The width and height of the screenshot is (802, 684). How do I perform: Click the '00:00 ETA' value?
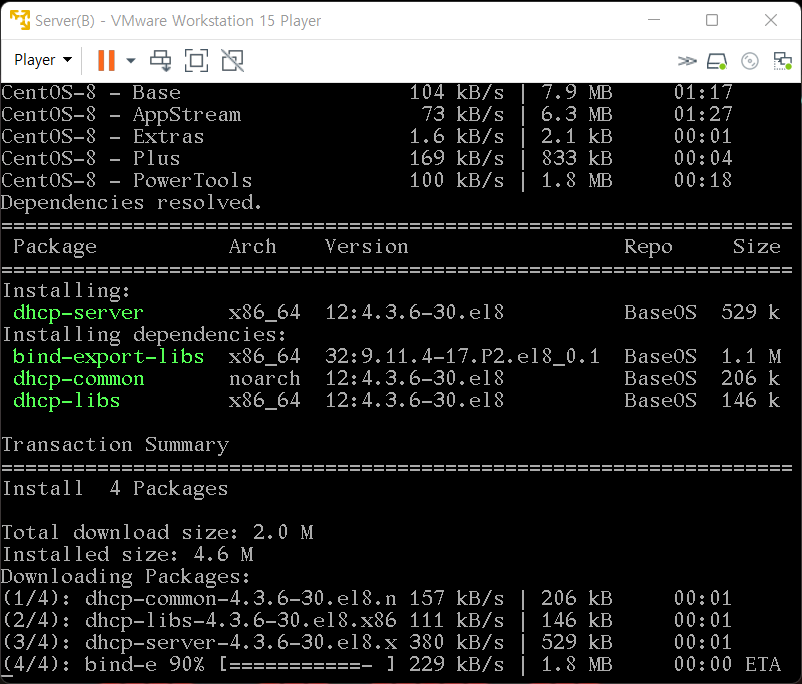(727, 665)
